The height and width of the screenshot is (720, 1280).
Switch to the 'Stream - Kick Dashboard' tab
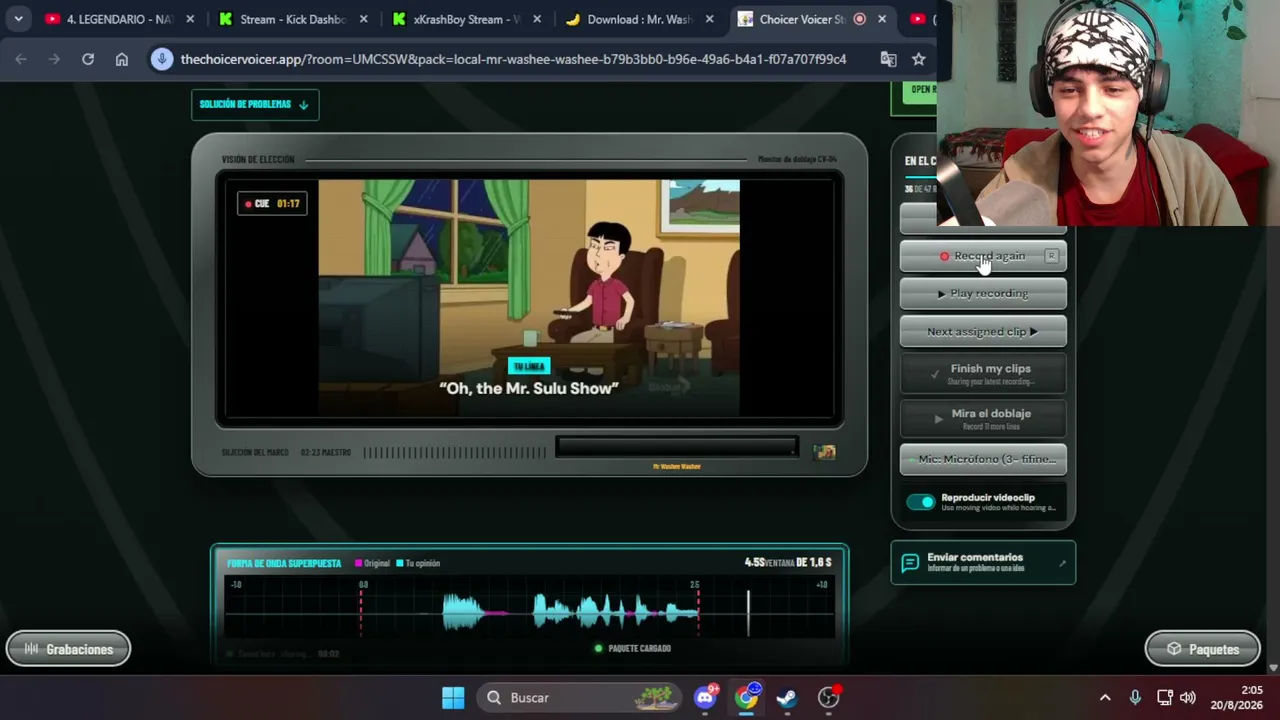coord(282,19)
